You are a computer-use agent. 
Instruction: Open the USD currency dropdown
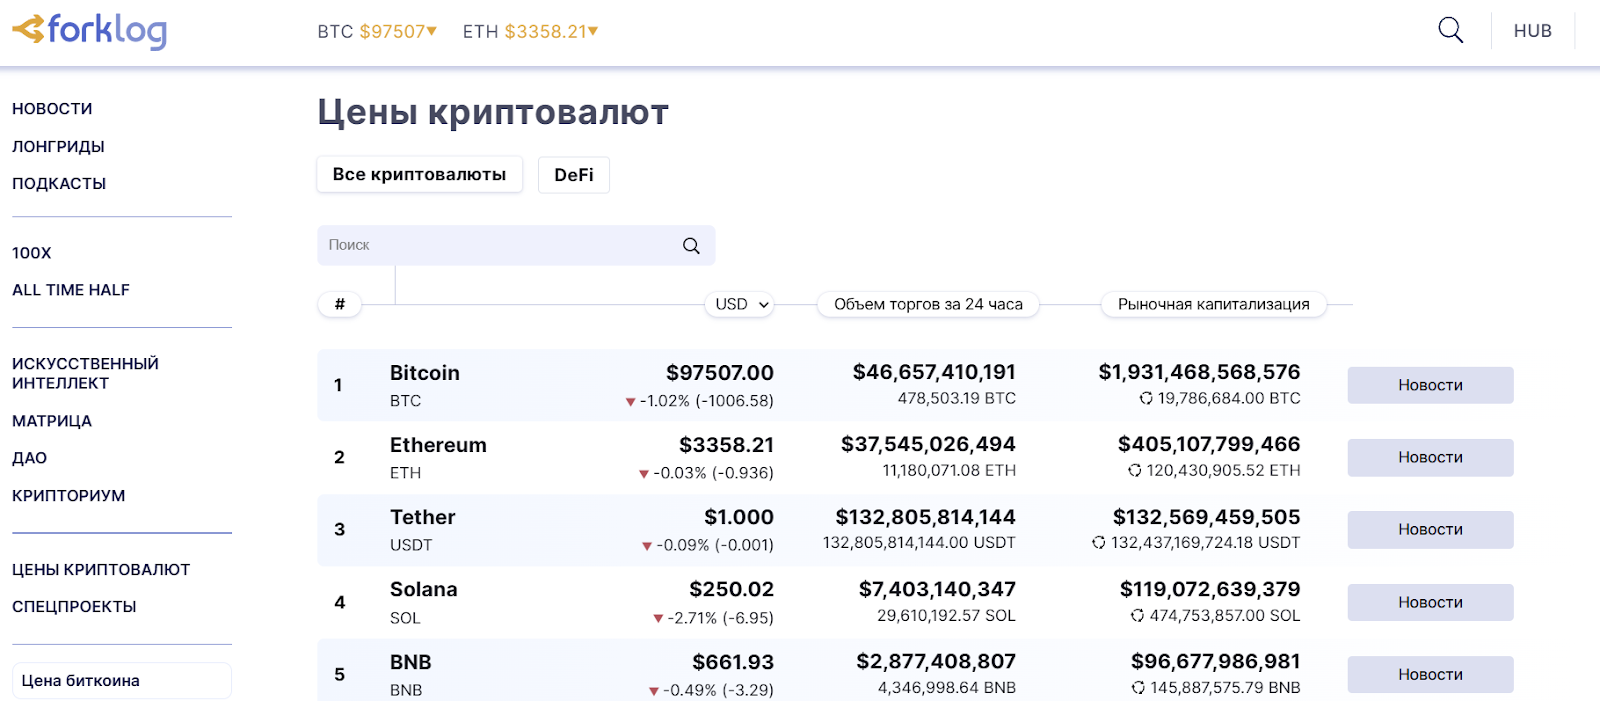(x=741, y=305)
